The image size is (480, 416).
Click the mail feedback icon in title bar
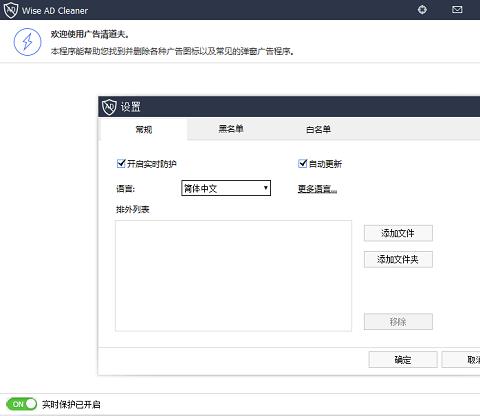click(x=457, y=10)
